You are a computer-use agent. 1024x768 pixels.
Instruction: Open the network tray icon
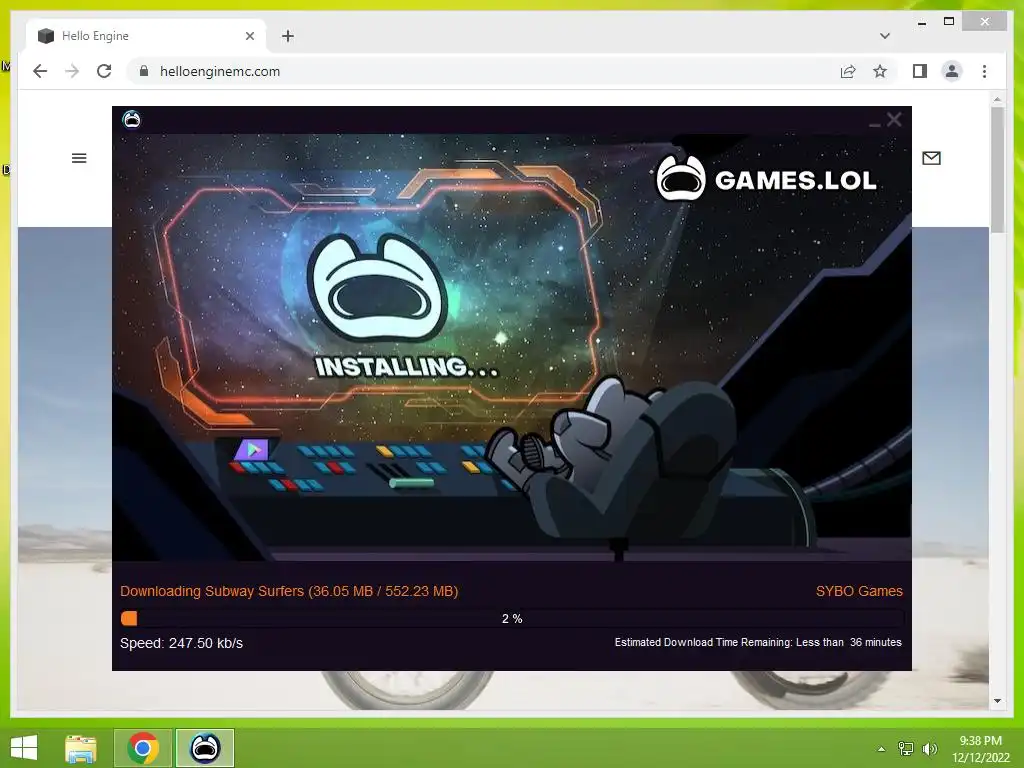tap(906, 749)
